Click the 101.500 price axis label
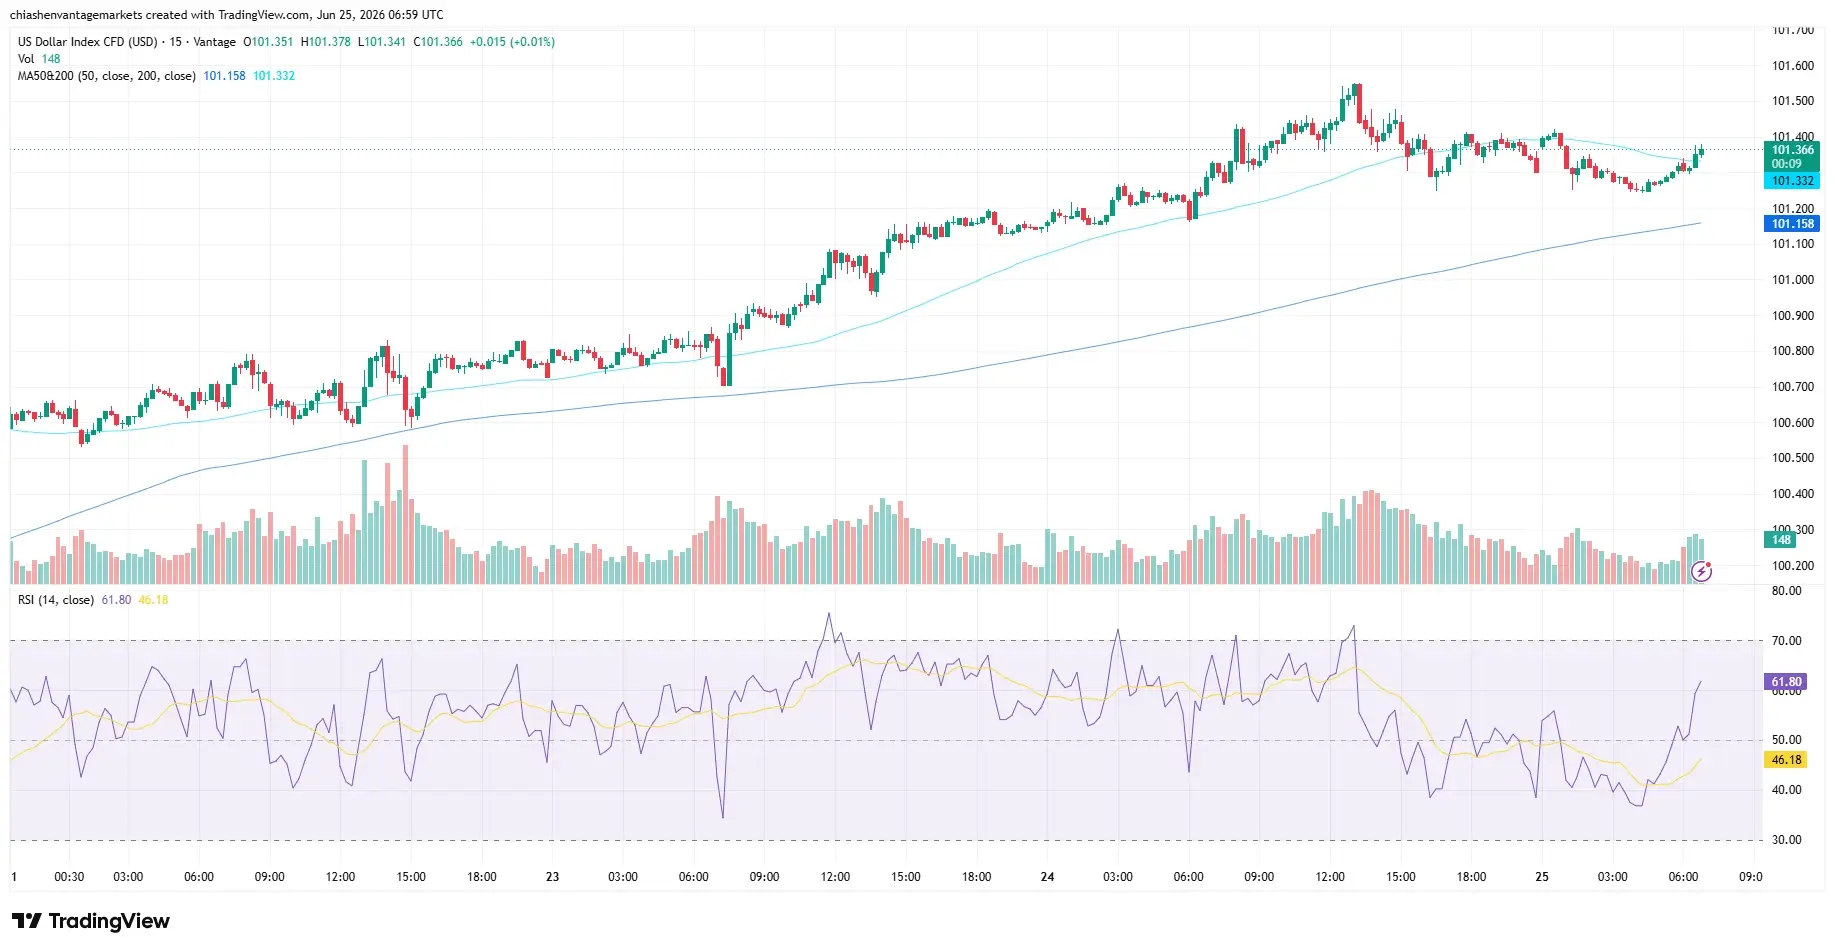 [1793, 101]
